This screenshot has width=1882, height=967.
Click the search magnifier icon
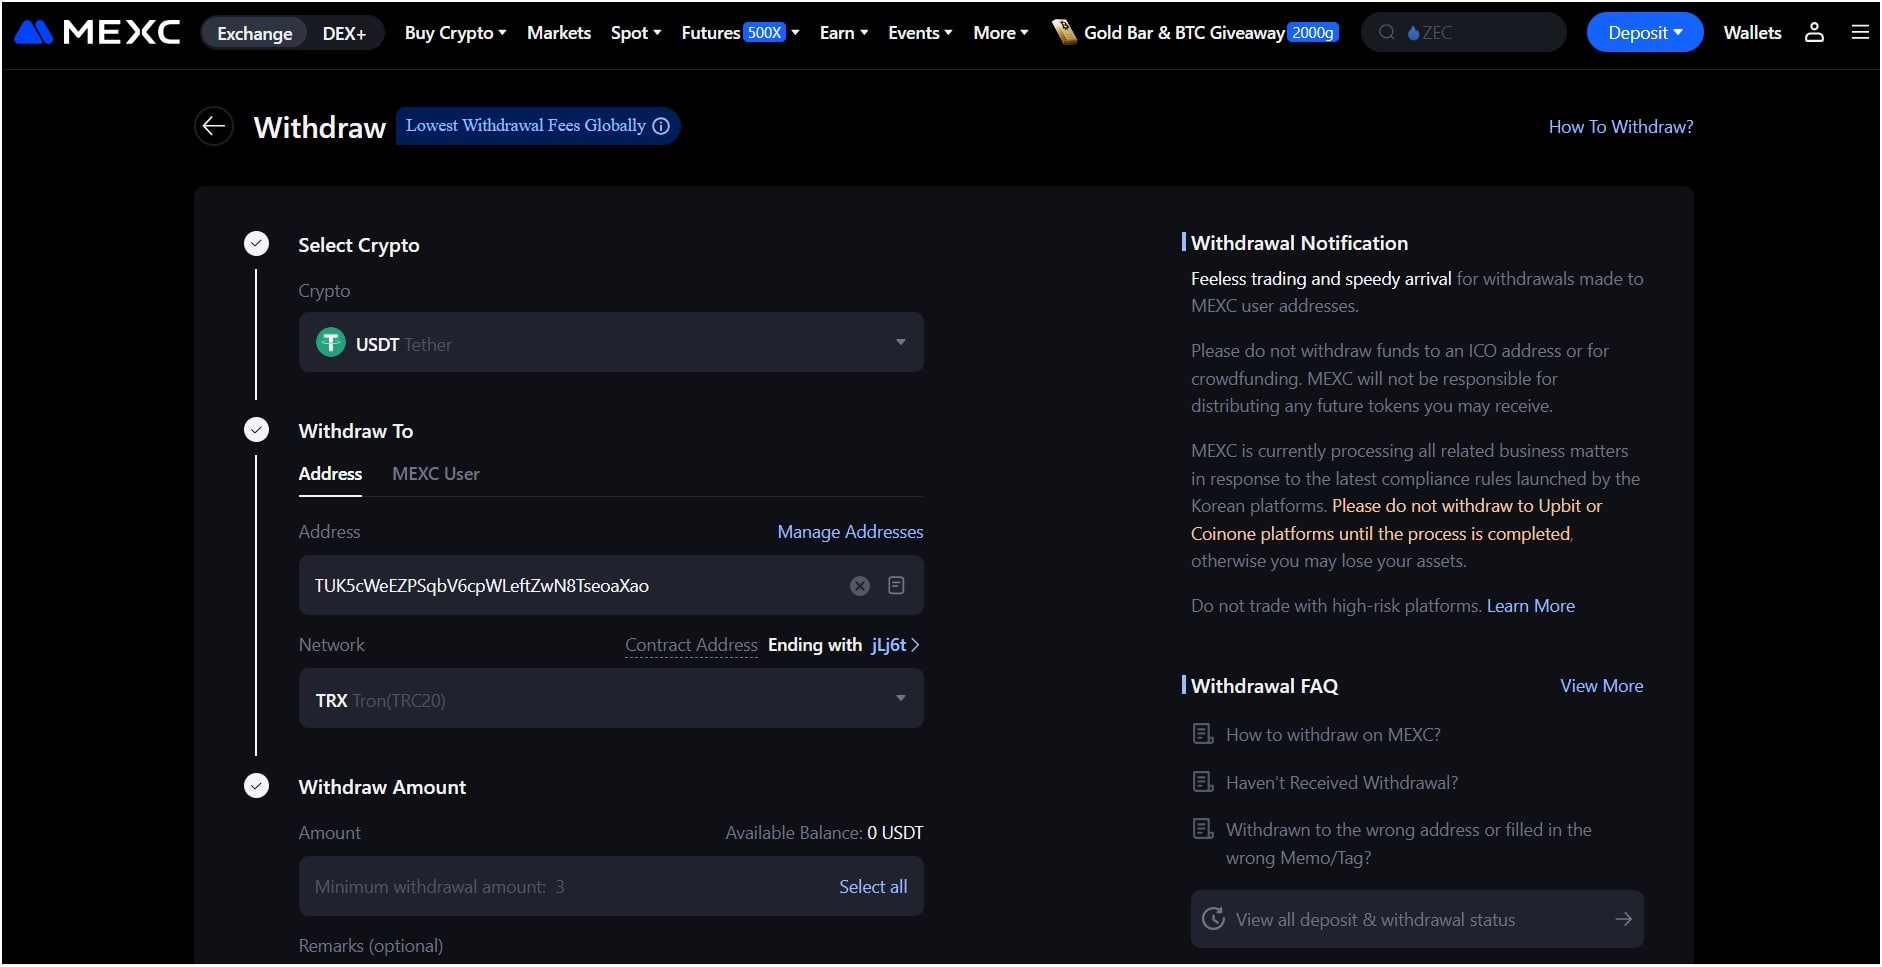pyautogui.click(x=1388, y=31)
